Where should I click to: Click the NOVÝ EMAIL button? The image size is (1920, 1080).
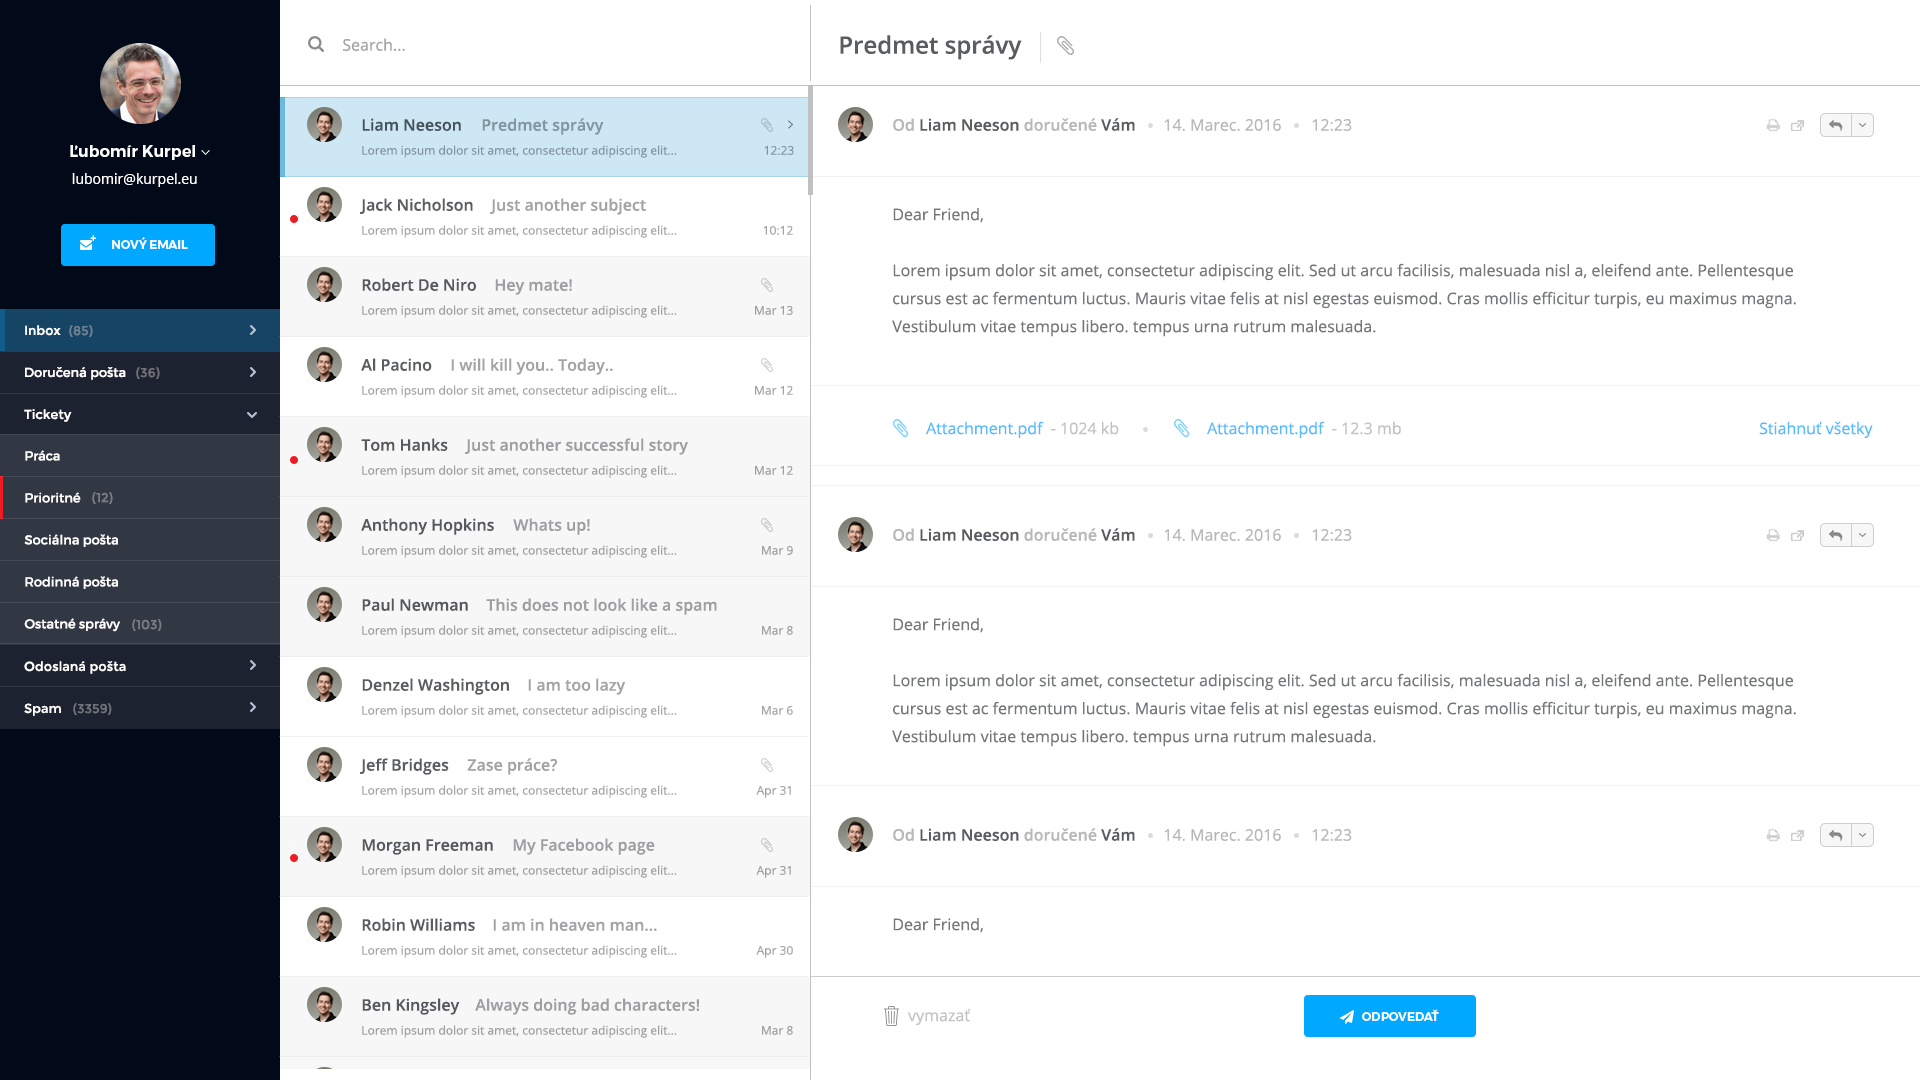[x=138, y=245]
